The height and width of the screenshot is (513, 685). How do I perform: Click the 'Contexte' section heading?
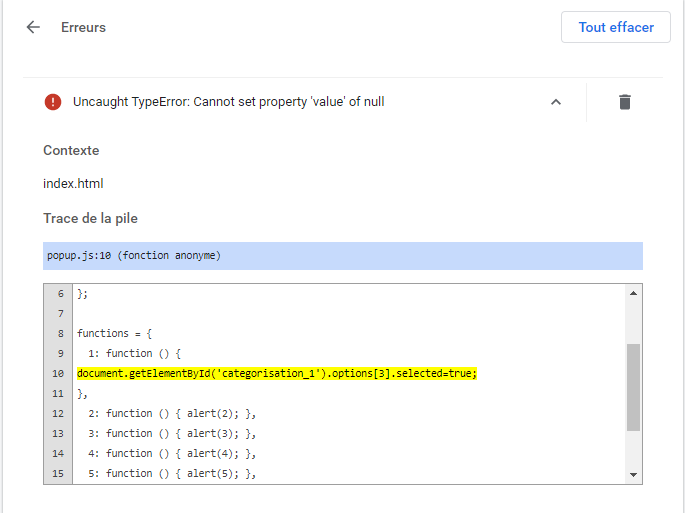pyautogui.click(x=71, y=150)
